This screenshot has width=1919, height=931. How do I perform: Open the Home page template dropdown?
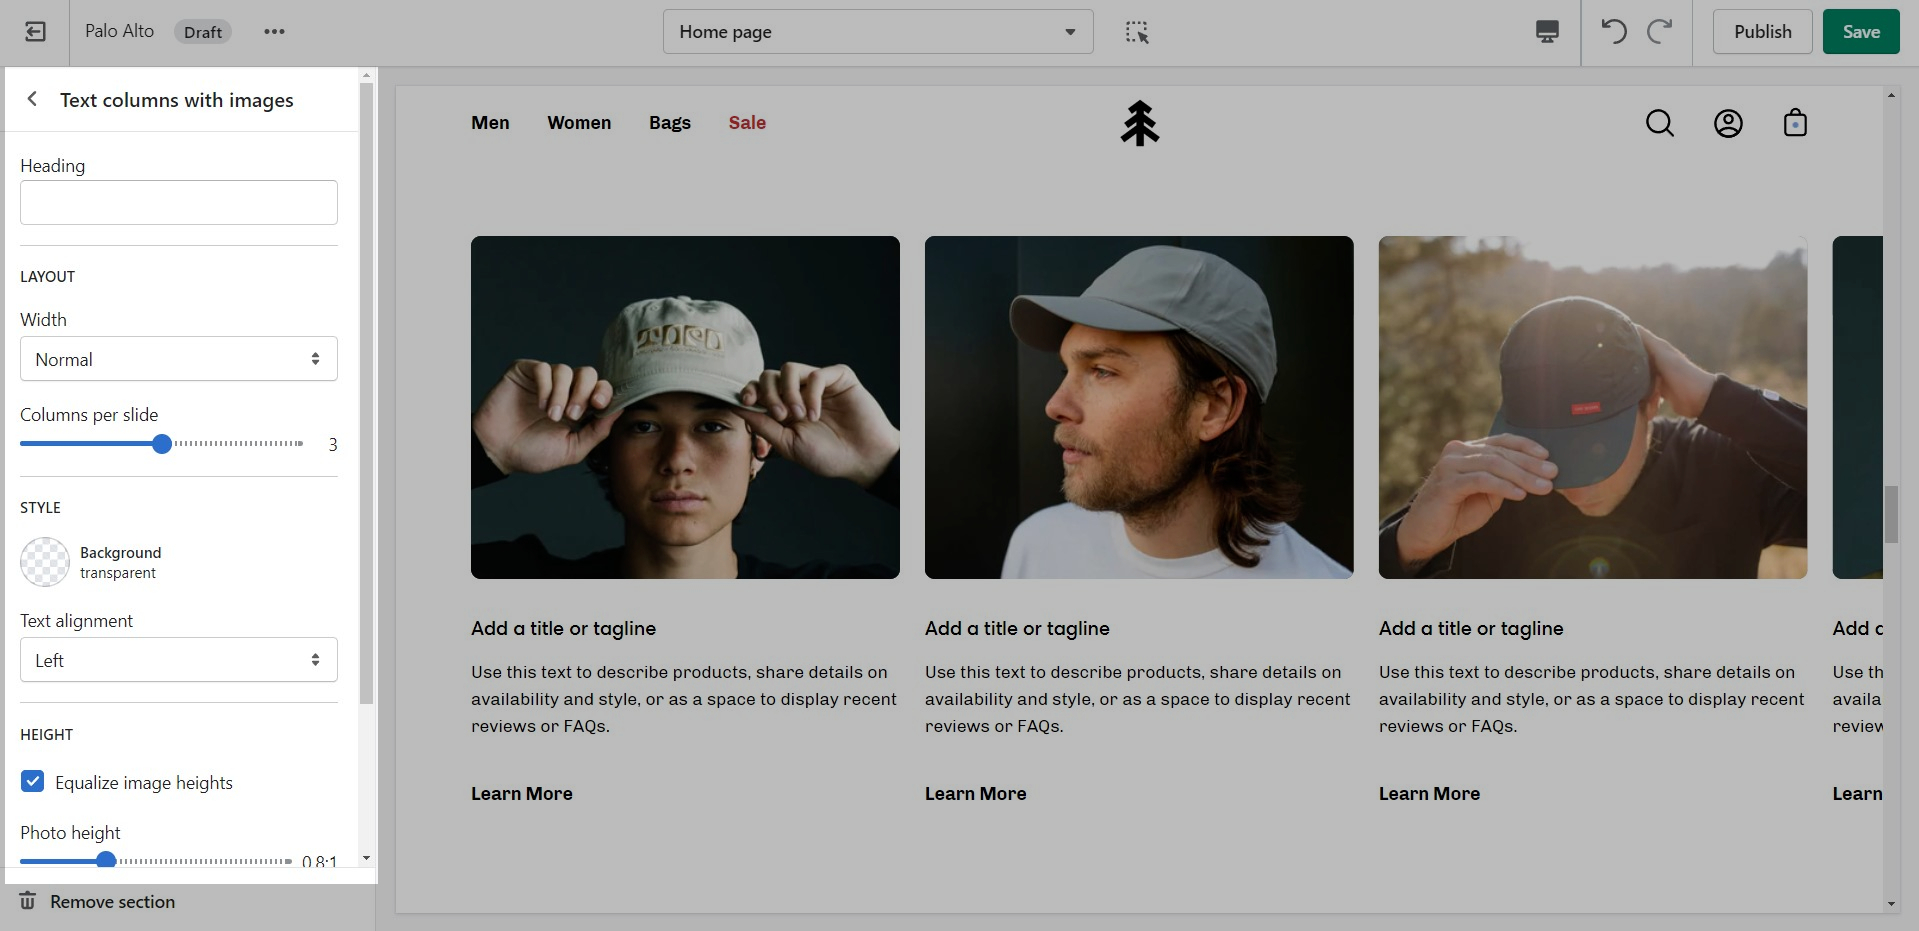[877, 32]
